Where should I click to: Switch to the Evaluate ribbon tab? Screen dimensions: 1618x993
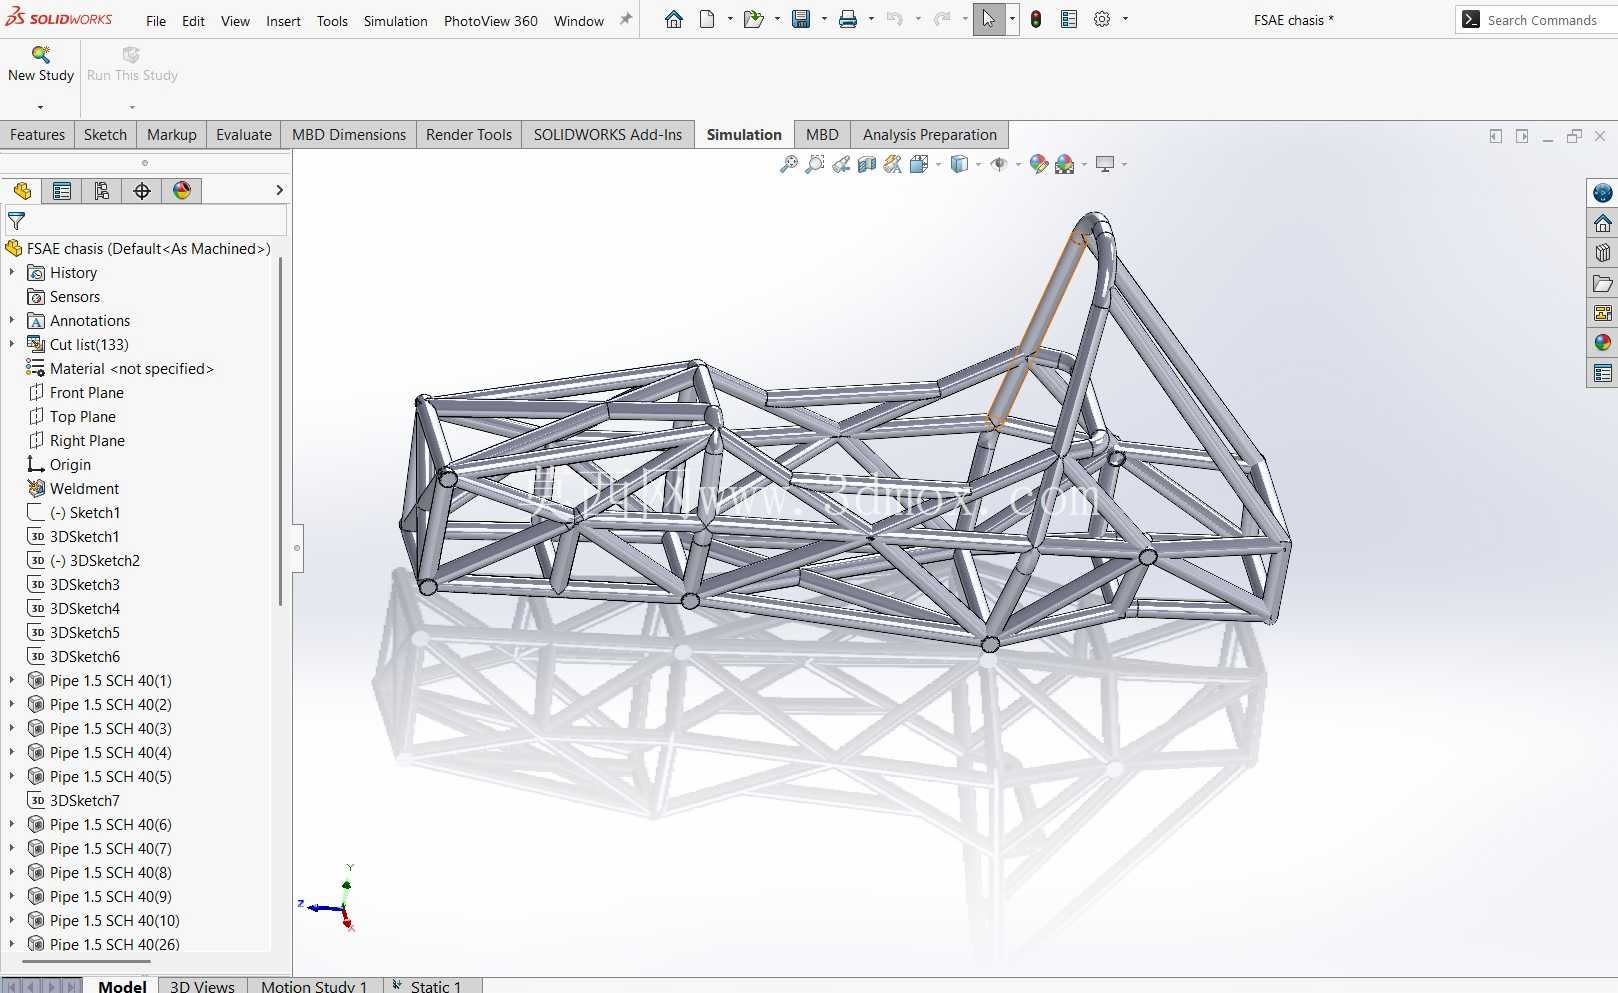[243, 135]
